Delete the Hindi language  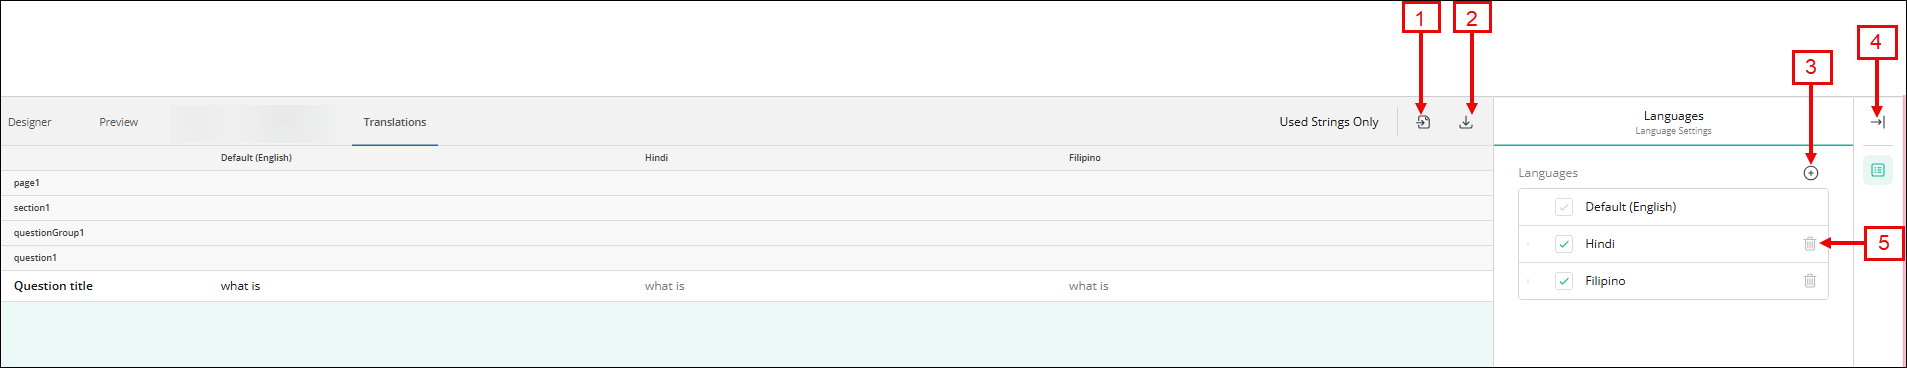tap(1810, 244)
